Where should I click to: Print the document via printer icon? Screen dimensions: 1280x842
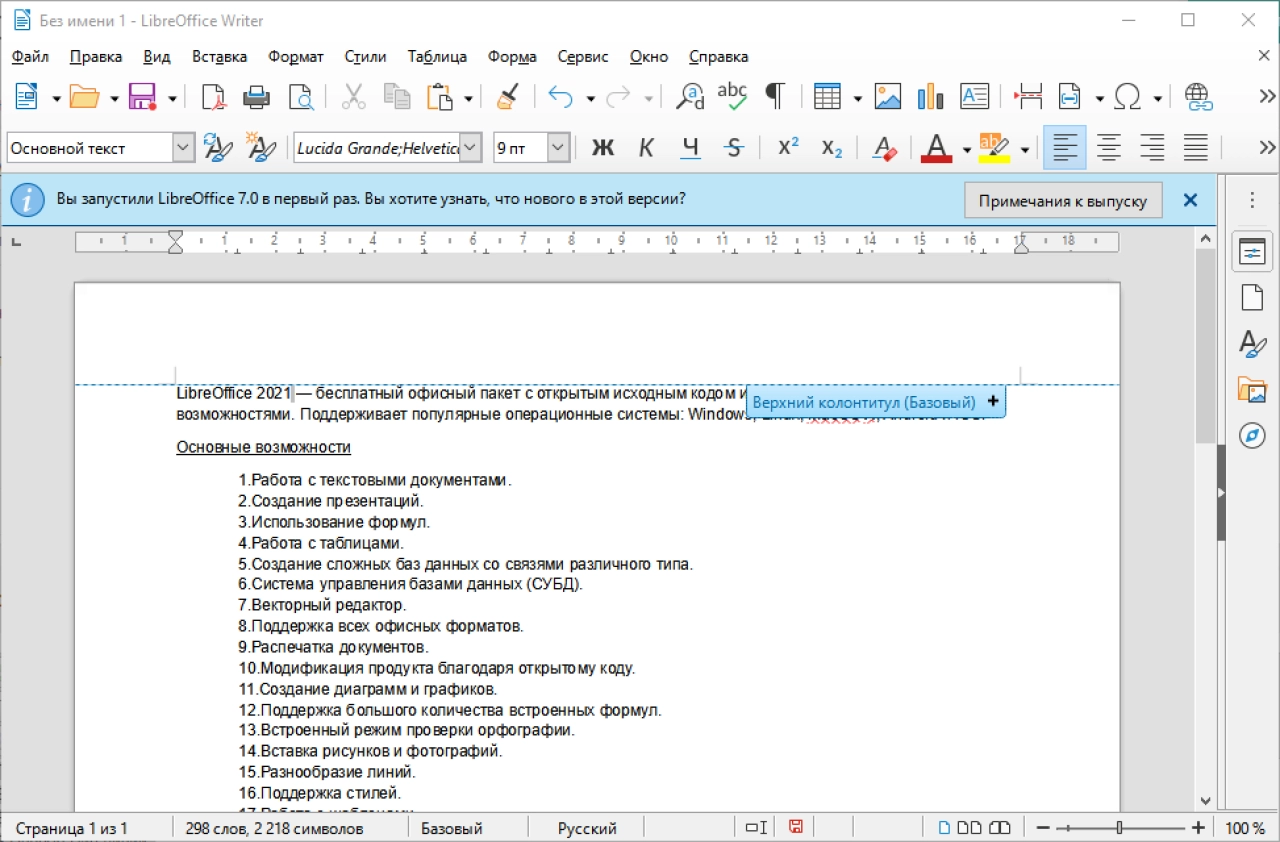257,97
